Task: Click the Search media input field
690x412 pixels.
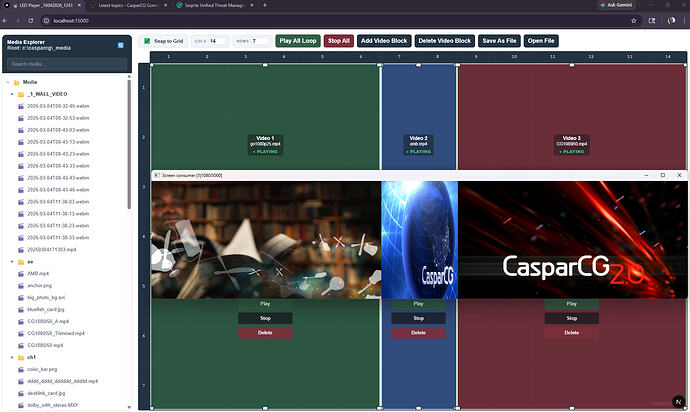Action: pyautogui.click(x=65, y=65)
